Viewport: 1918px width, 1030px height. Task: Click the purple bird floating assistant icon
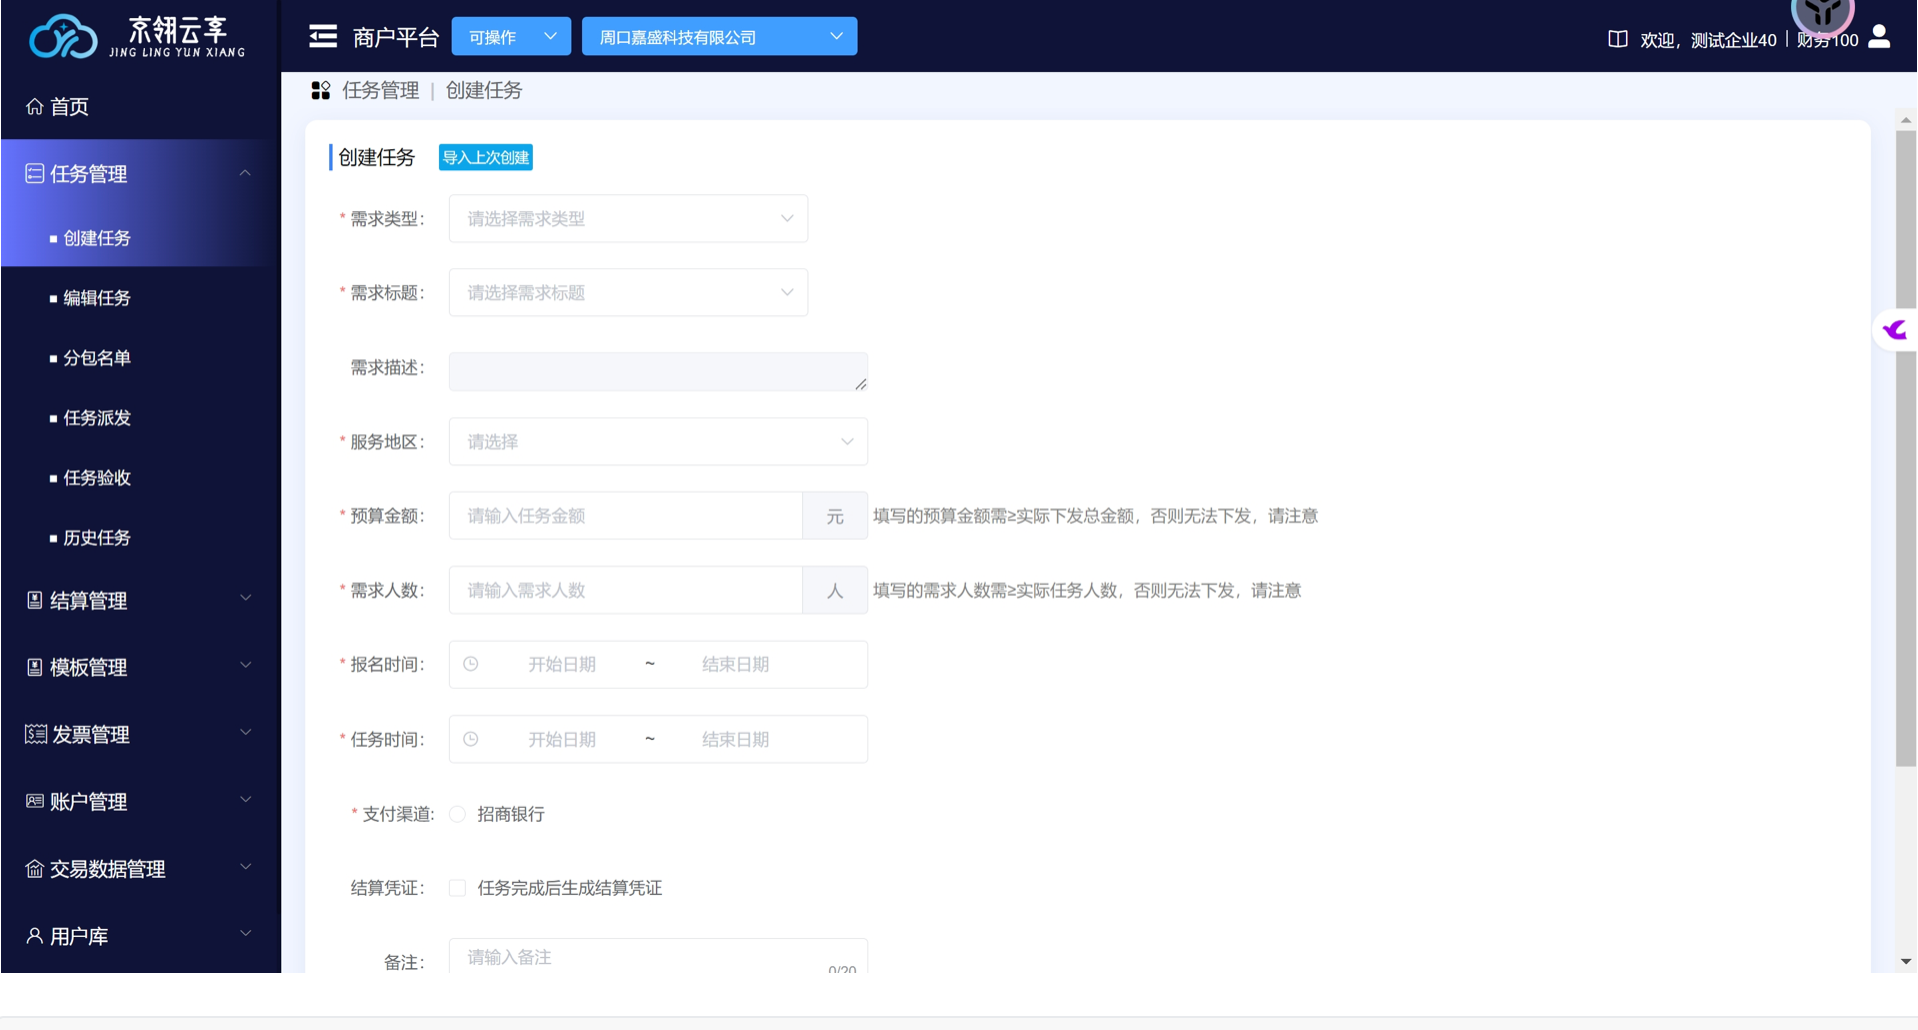1895,330
